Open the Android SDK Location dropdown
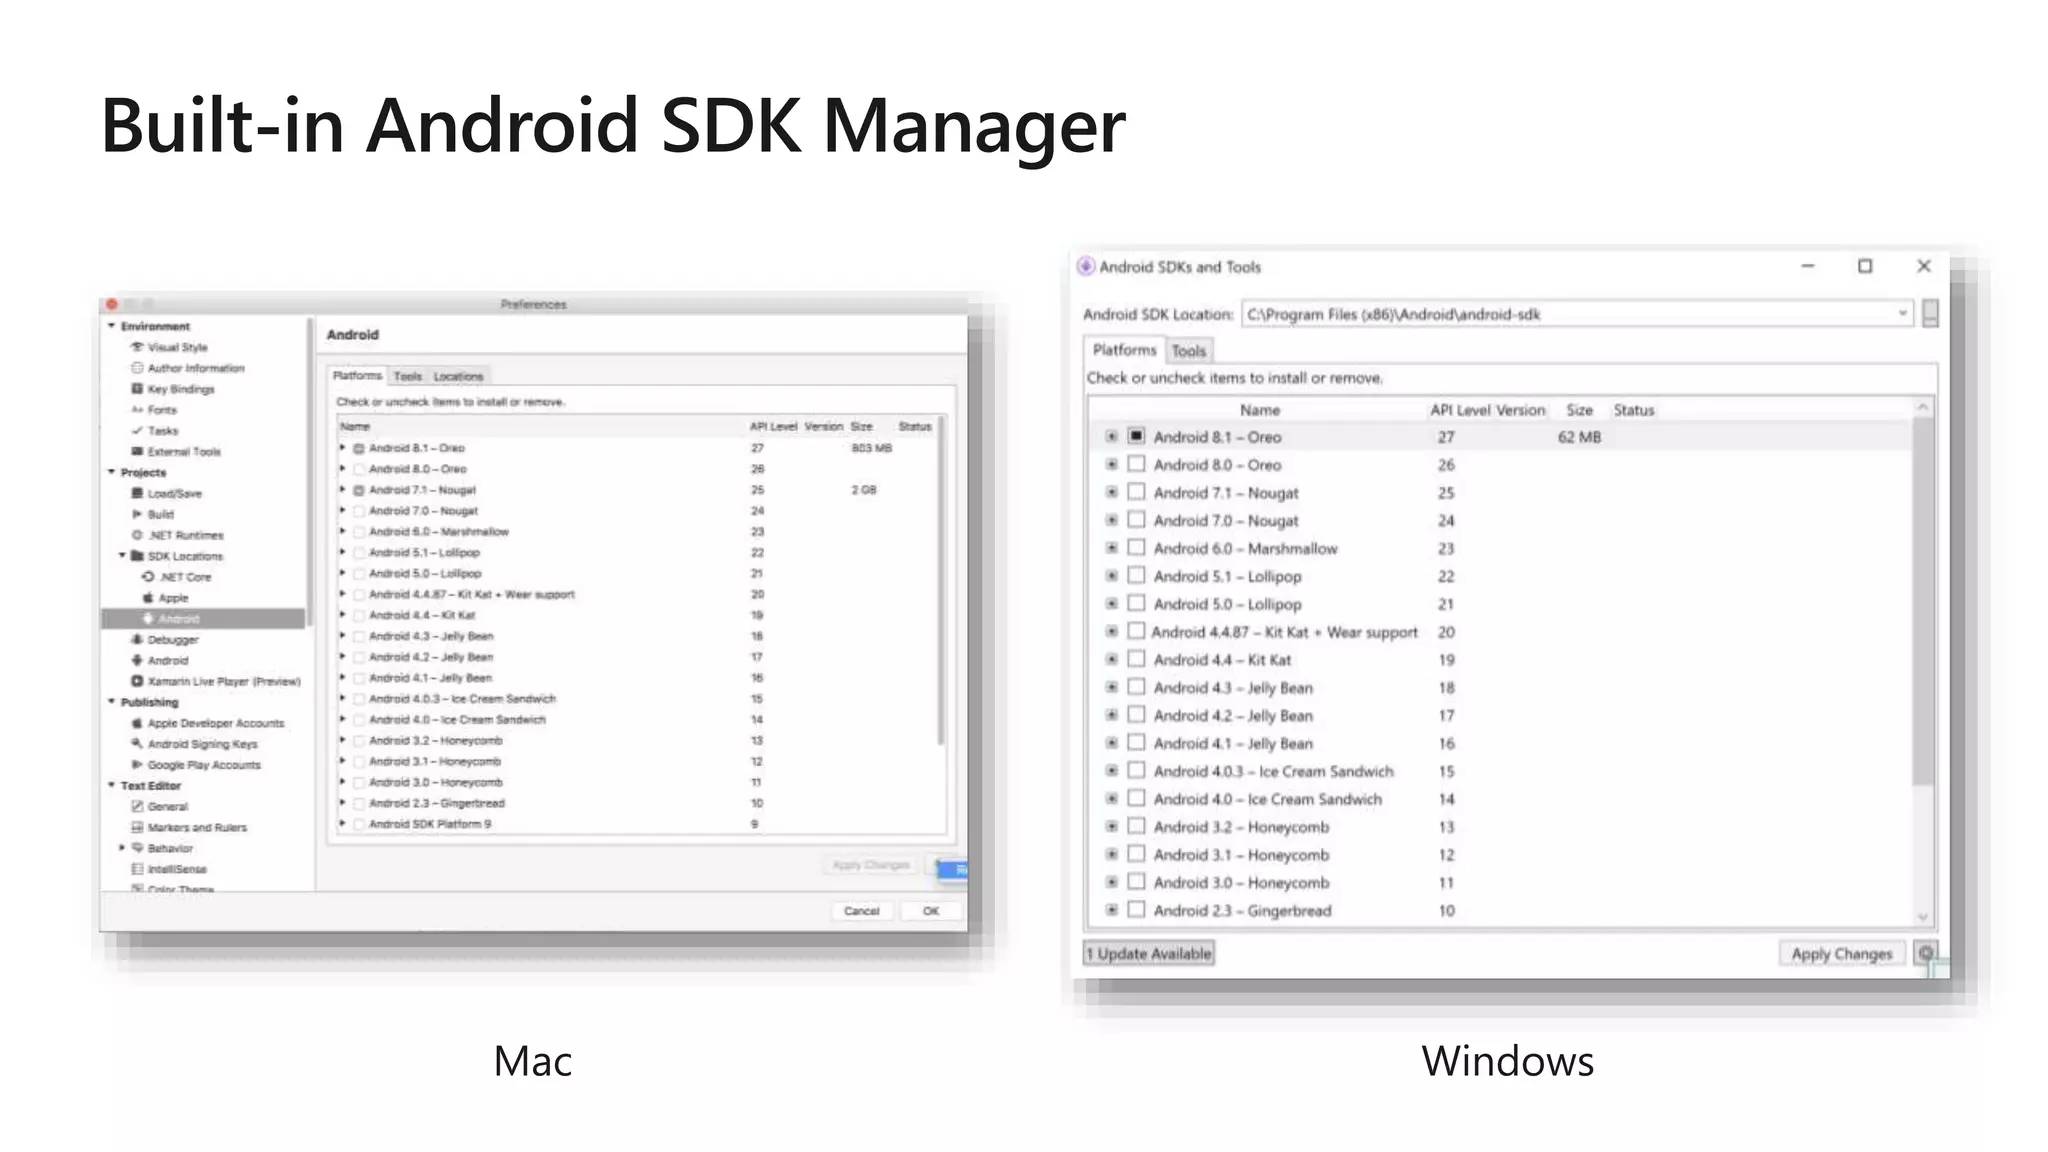 point(1902,313)
